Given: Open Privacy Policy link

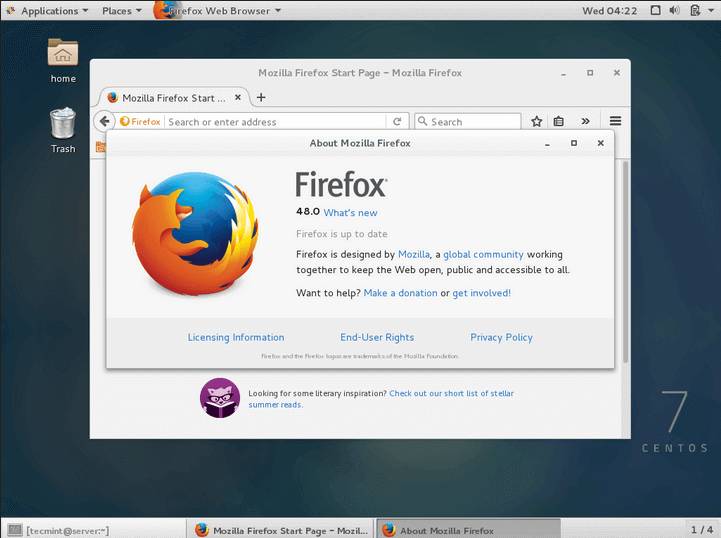Looking at the screenshot, I should point(501,337).
